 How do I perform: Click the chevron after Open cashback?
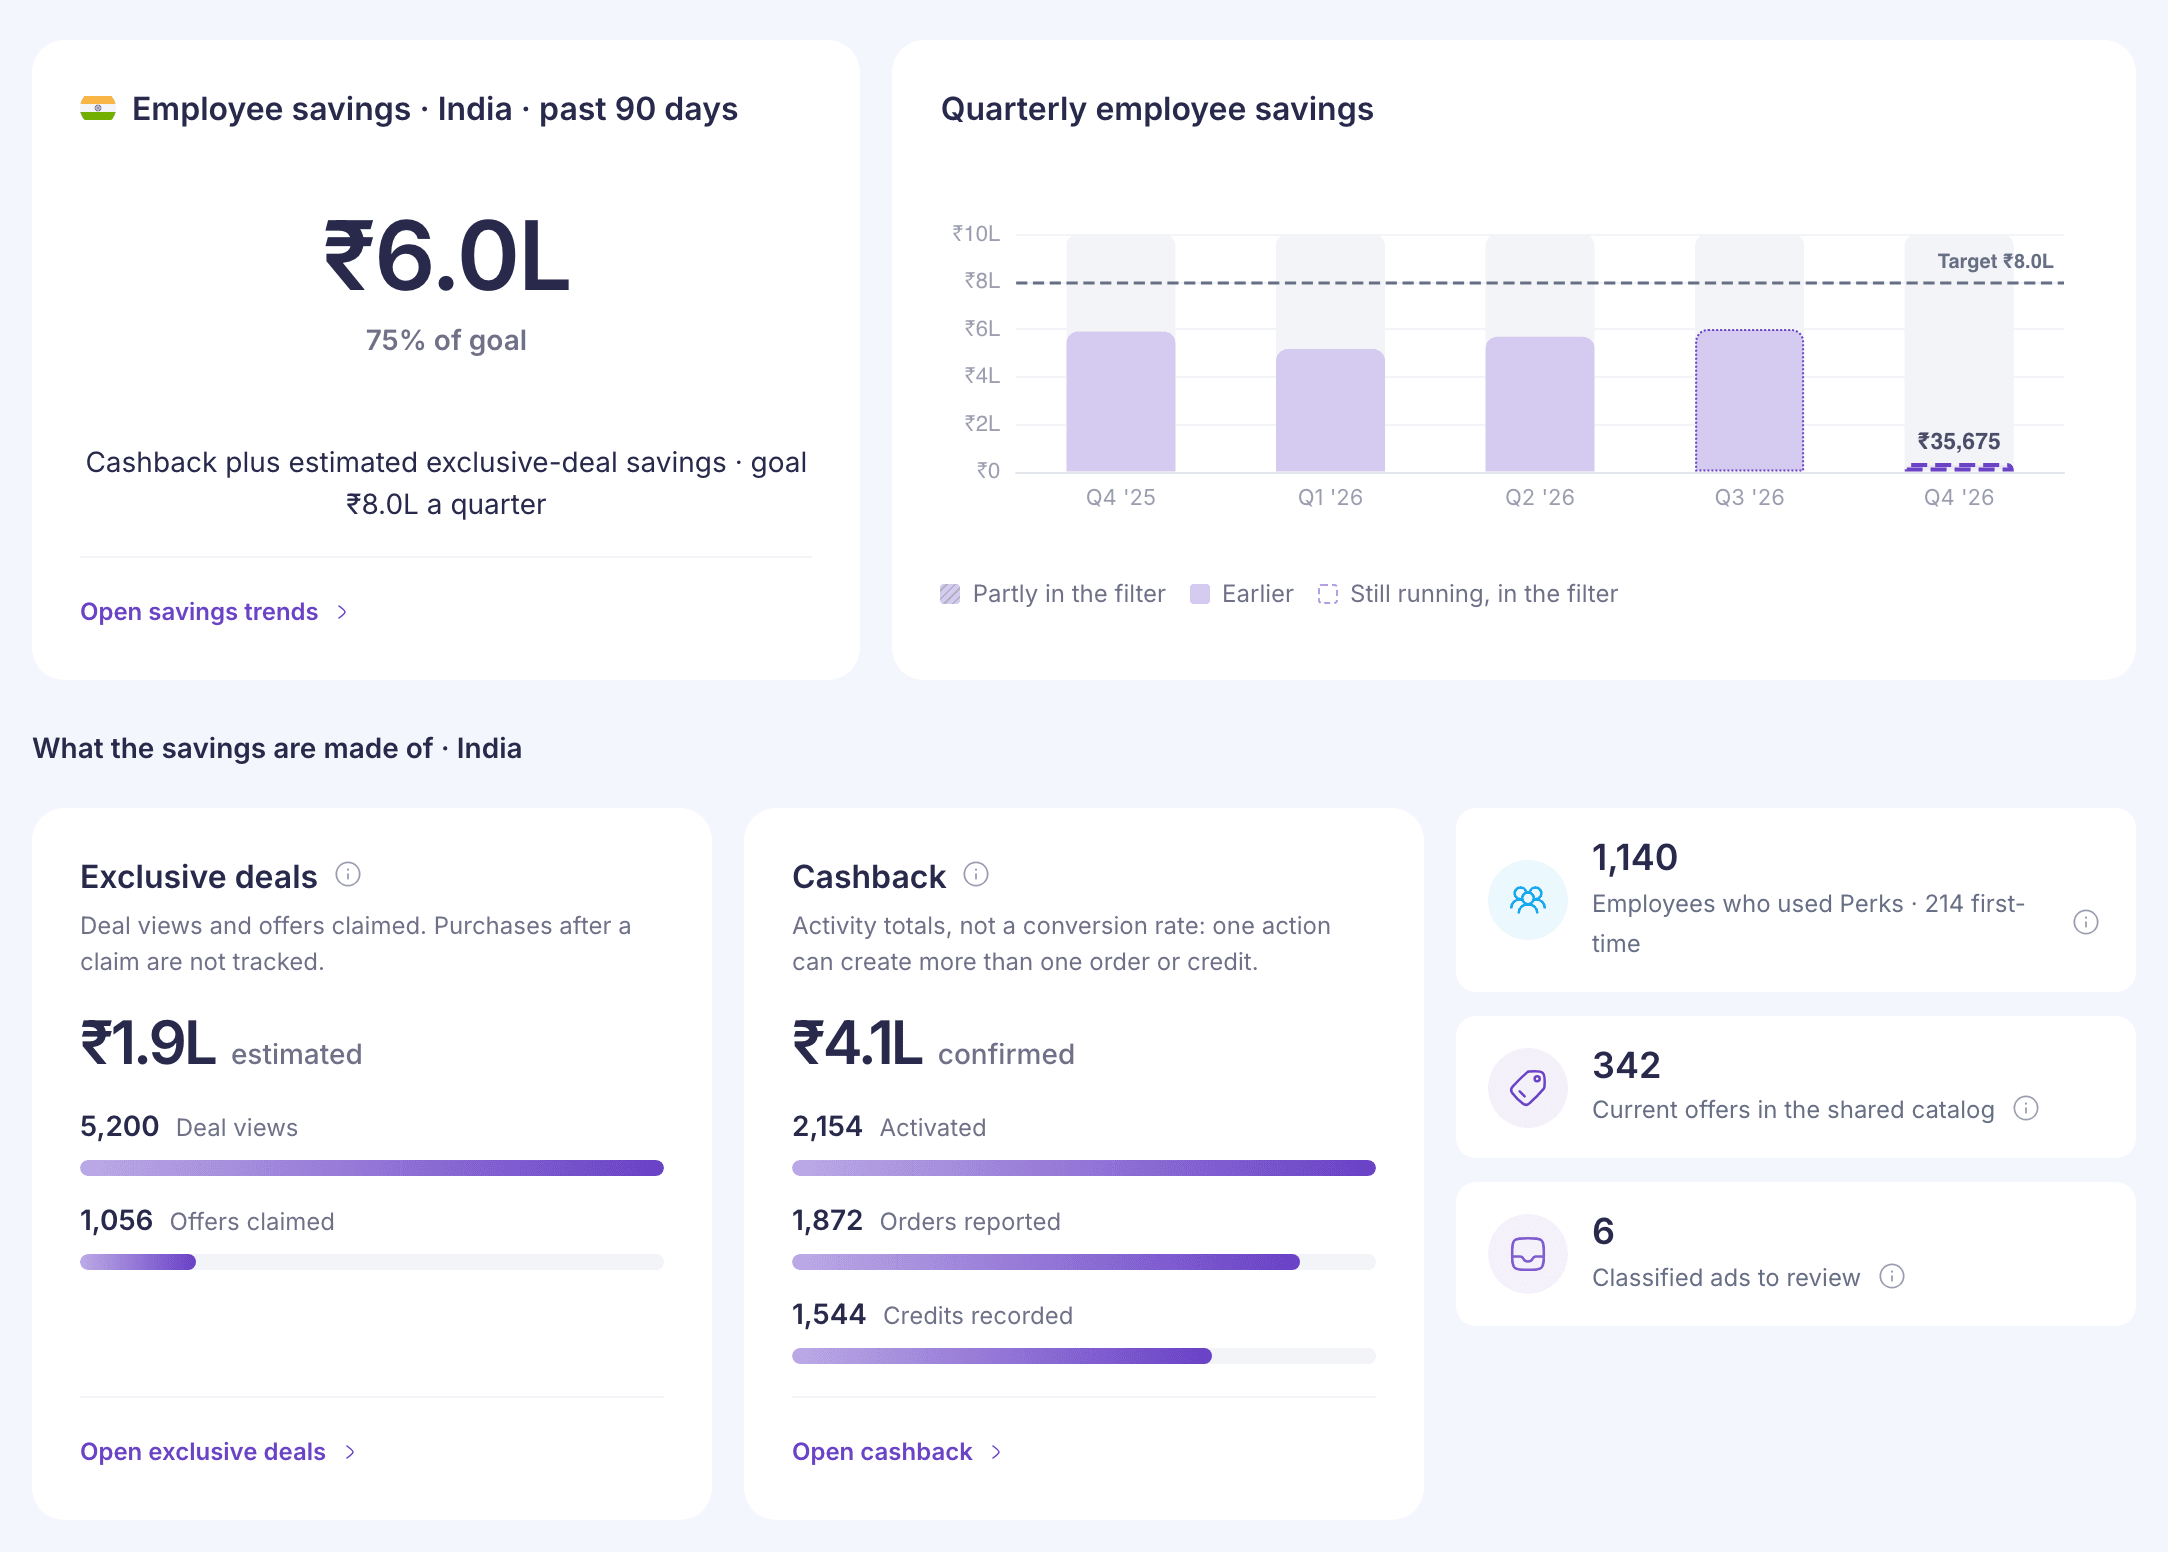[996, 1452]
